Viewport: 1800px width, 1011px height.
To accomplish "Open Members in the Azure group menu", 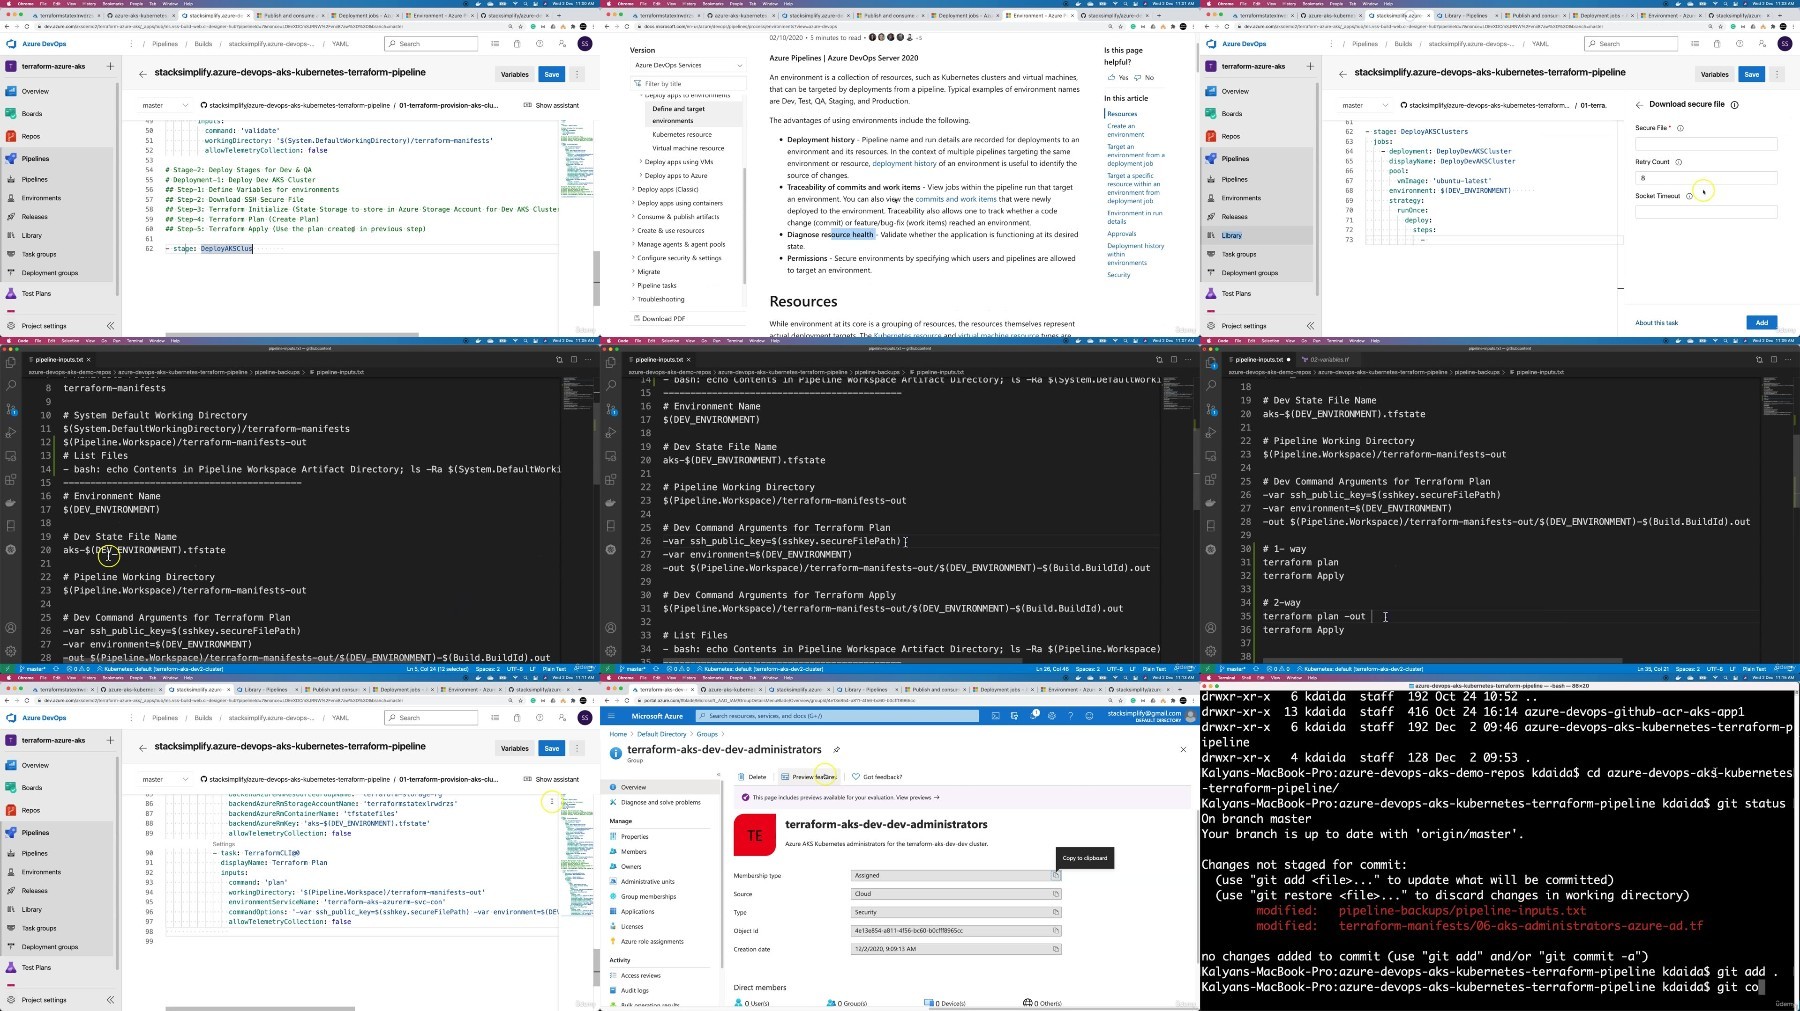I will [633, 852].
